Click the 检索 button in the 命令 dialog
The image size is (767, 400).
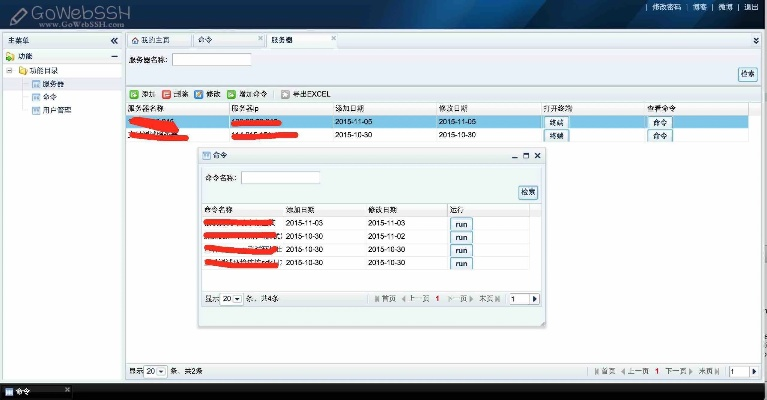click(x=528, y=192)
